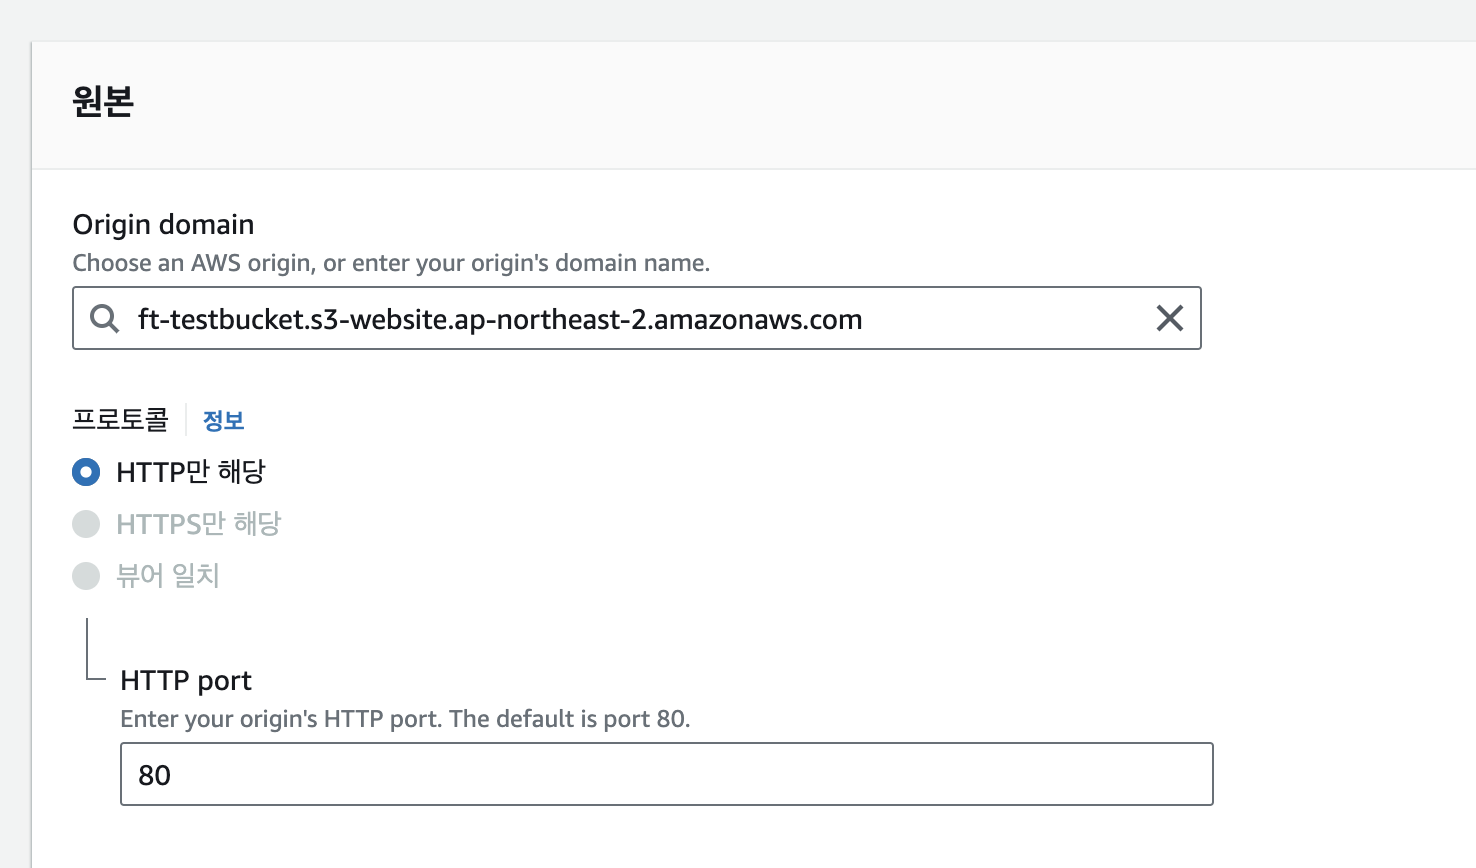Screen dimensions: 1476x868
Task: Click the magnifier icon in Origin domain field
Action: click(105, 319)
